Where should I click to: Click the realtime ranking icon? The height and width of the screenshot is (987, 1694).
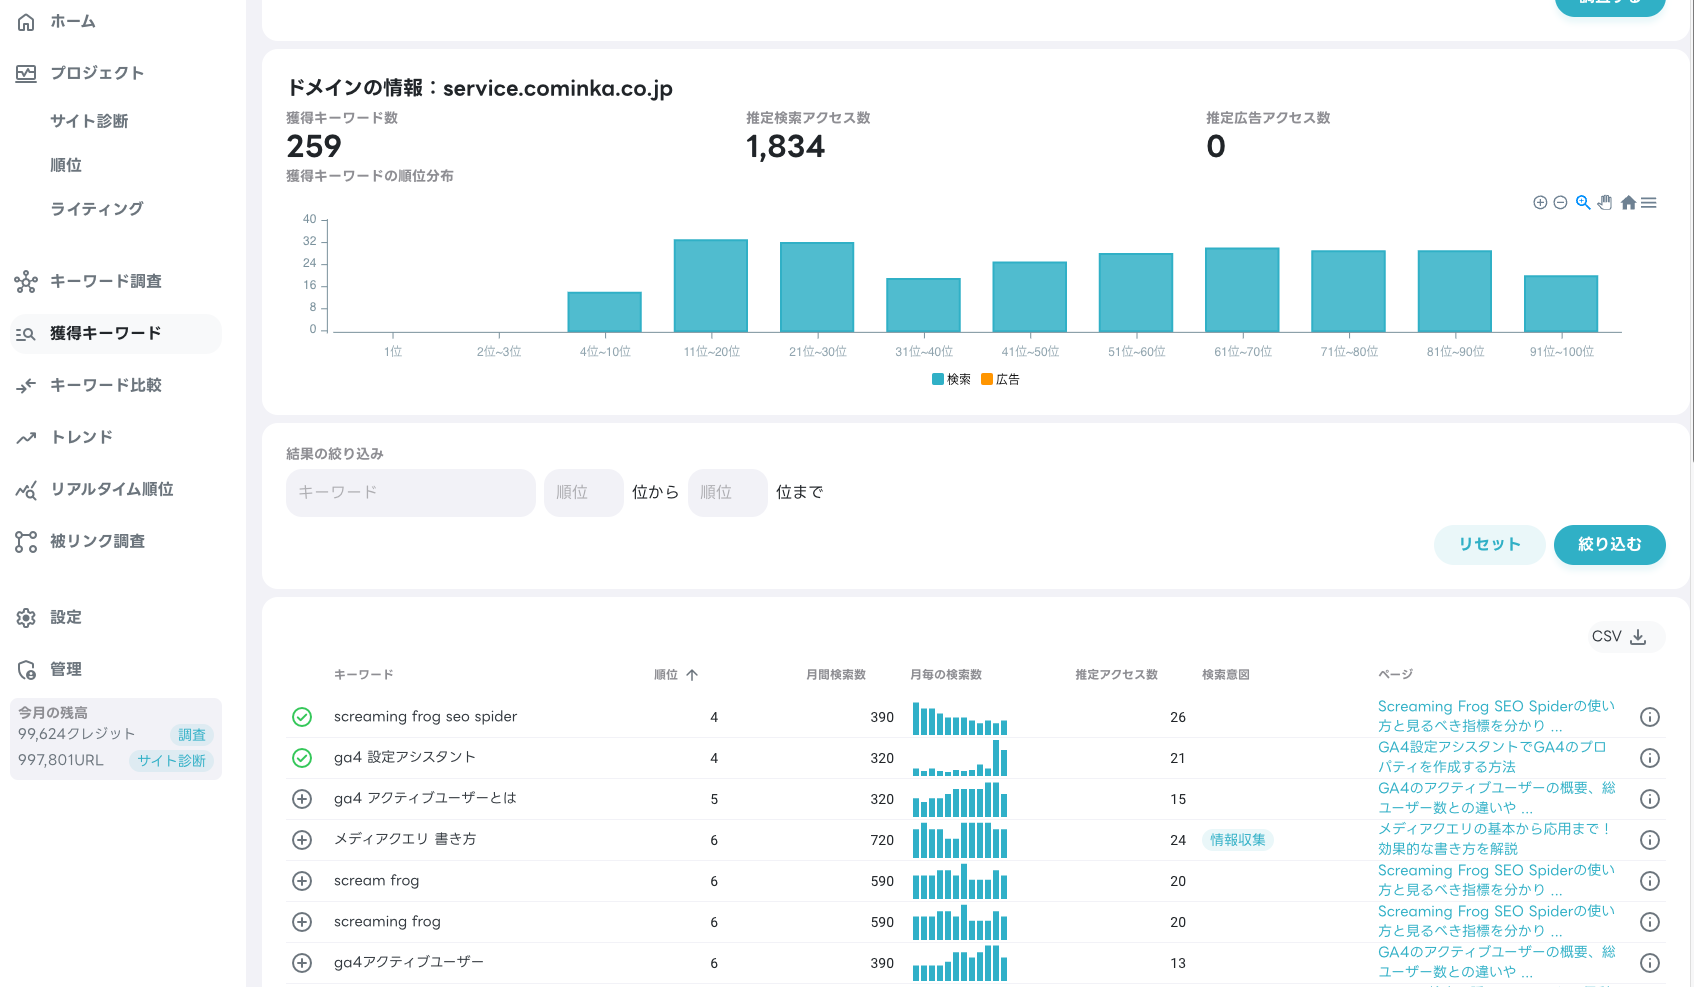26,490
